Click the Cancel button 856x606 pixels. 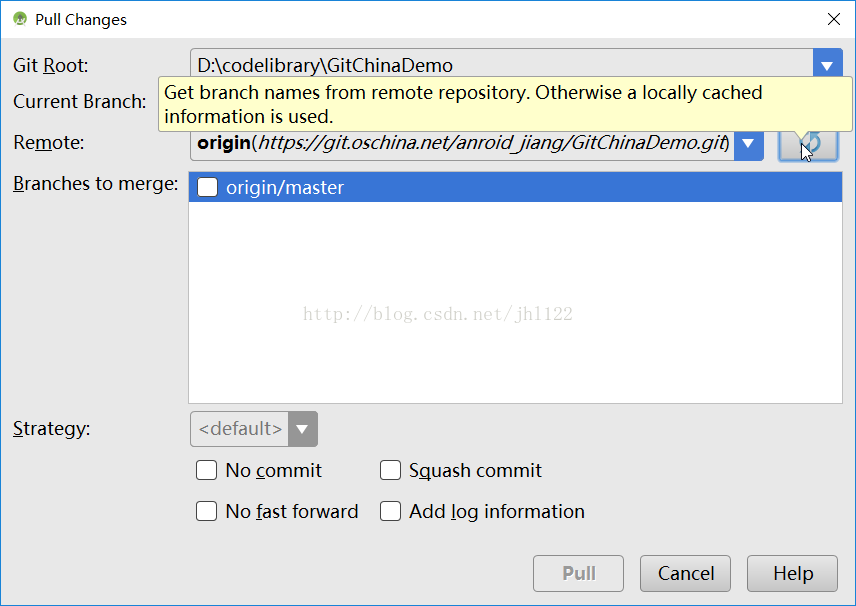coord(685,573)
